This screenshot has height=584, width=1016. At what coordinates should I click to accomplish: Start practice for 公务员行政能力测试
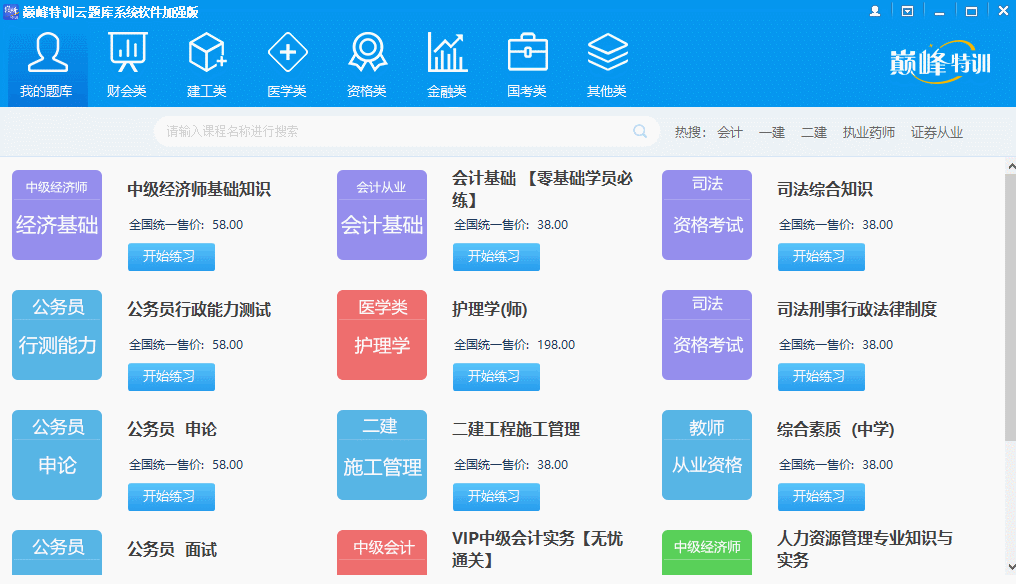point(171,377)
